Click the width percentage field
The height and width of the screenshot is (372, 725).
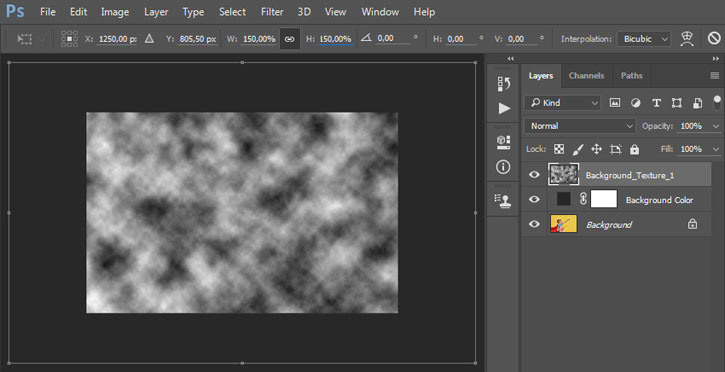click(259, 39)
